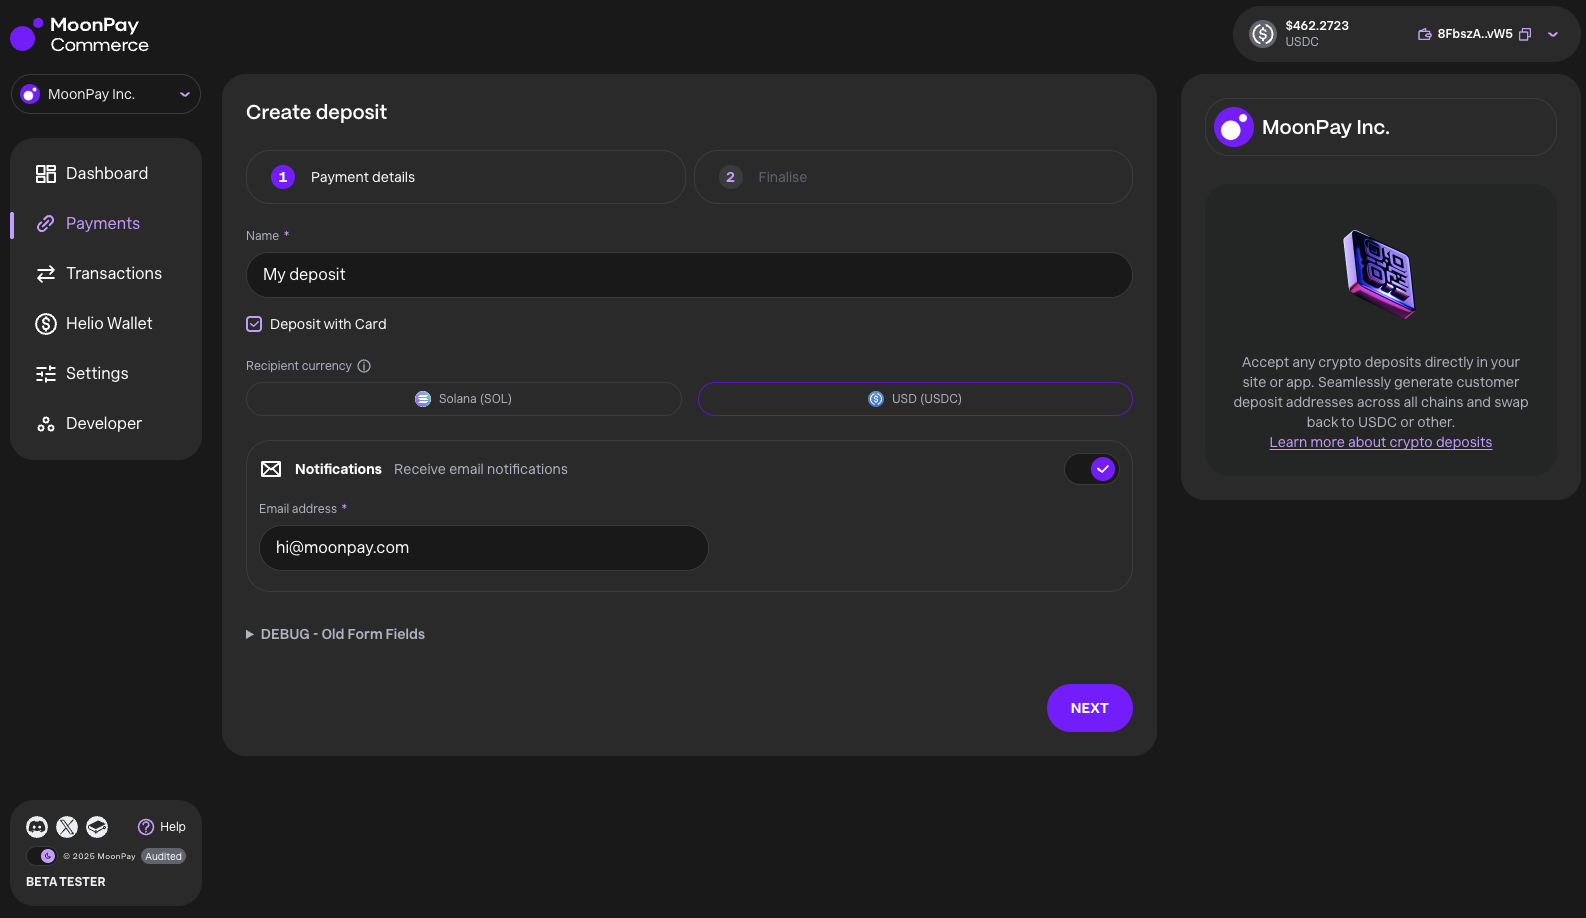
Task: Open the X (Twitter) social icon
Action: tap(67, 827)
